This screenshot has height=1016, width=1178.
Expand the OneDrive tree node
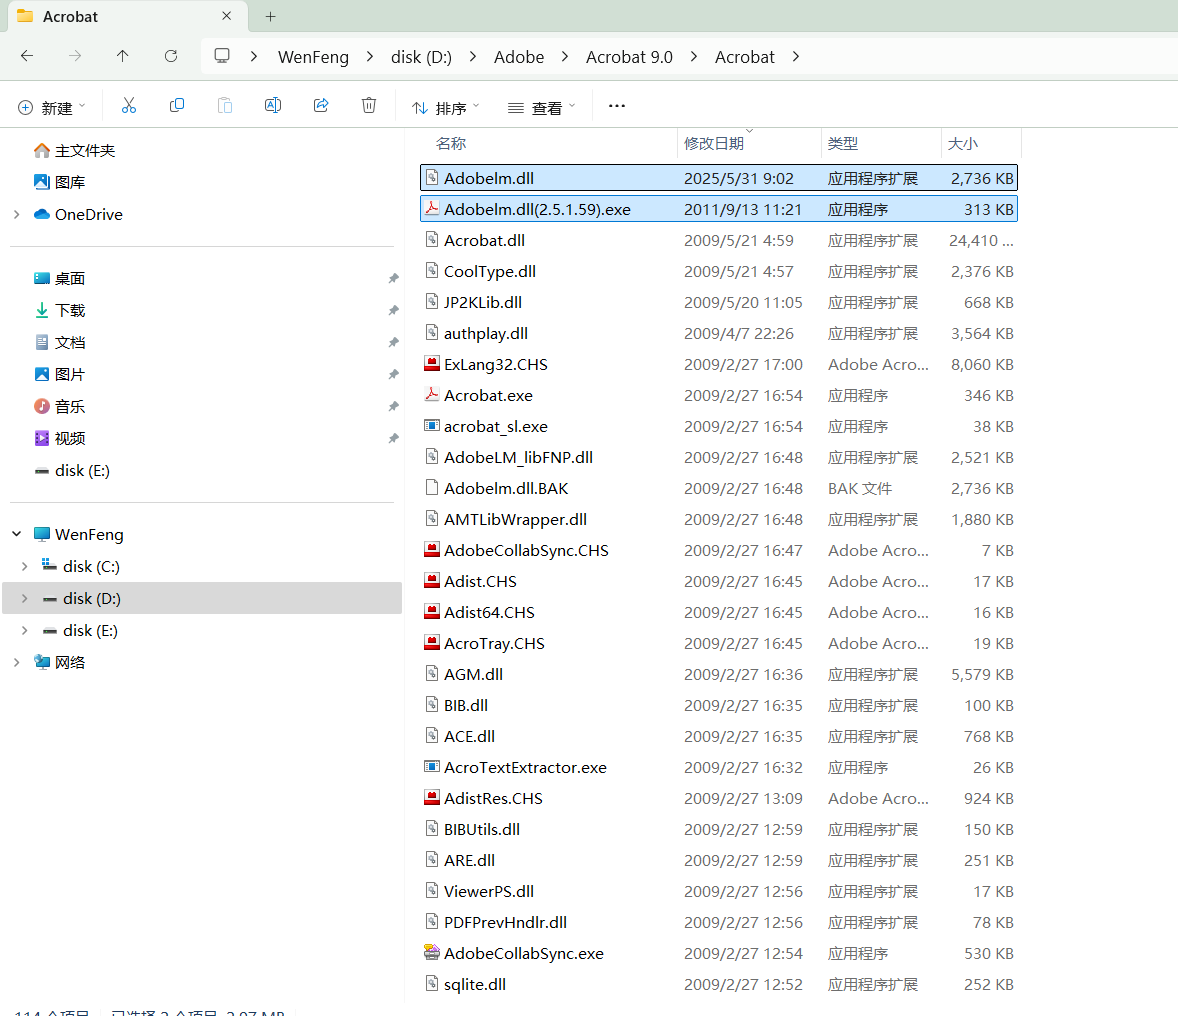coord(17,214)
